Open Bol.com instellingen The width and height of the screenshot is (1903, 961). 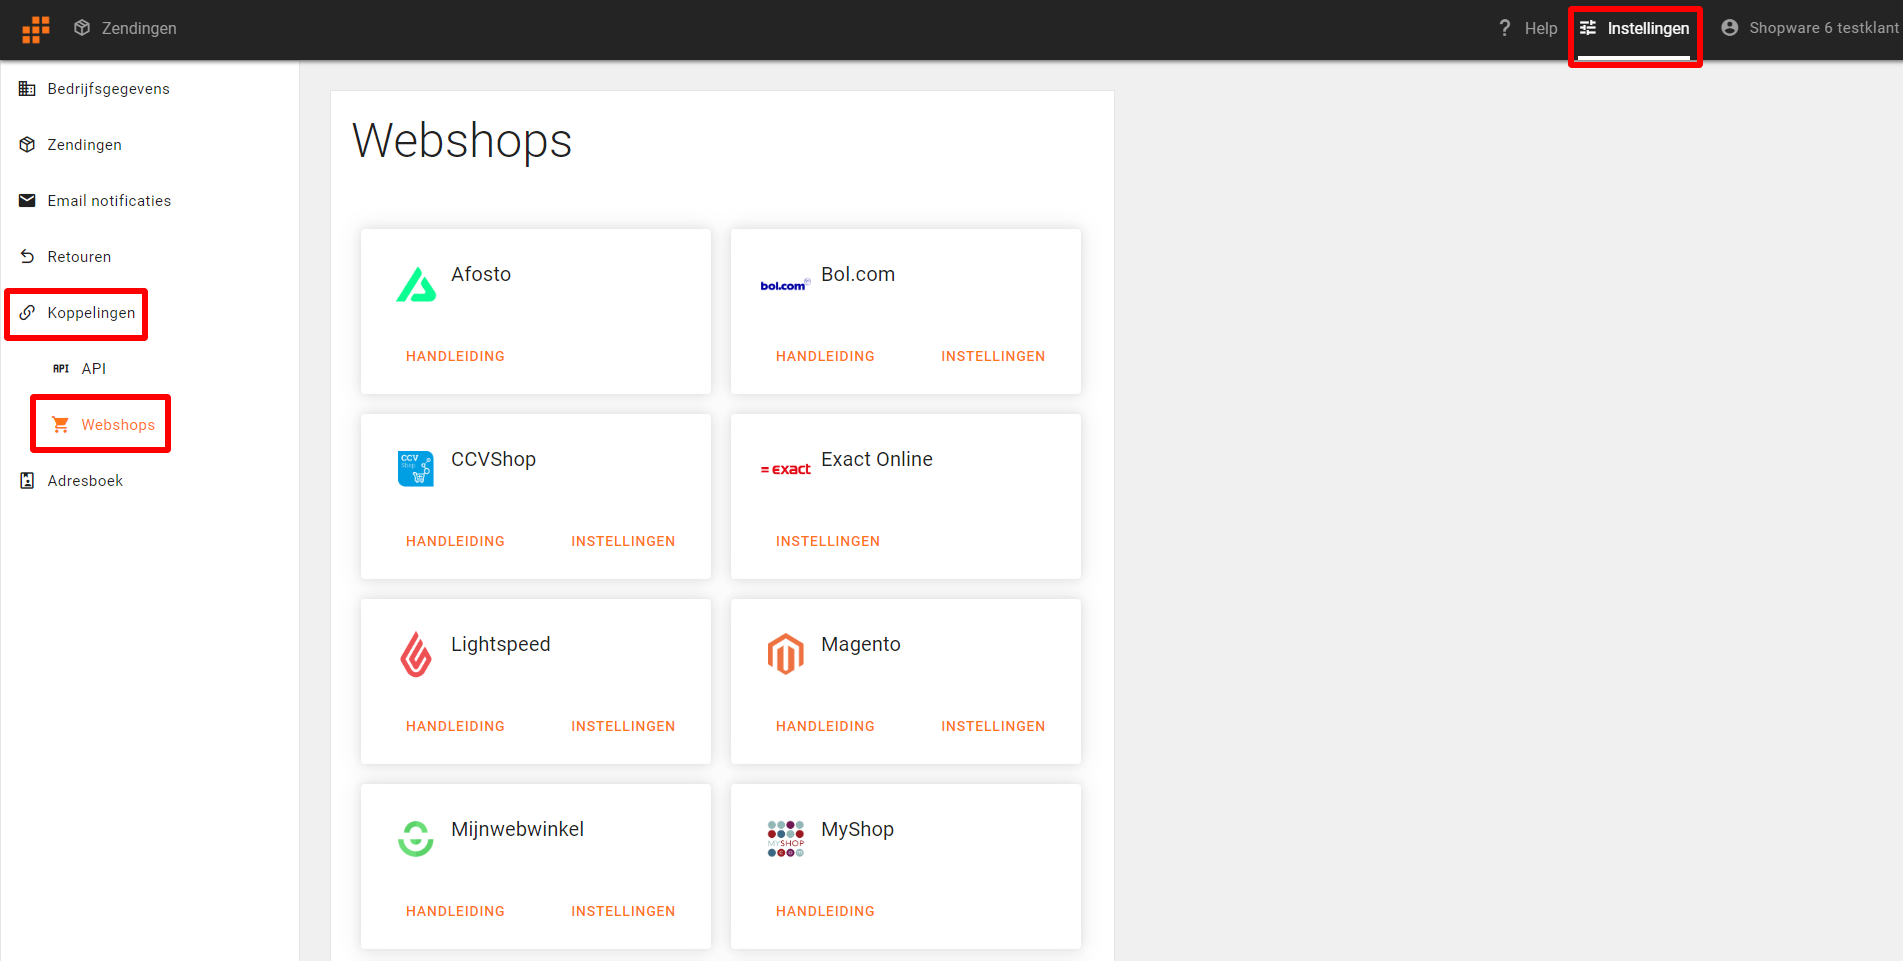(x=993, y=356)
